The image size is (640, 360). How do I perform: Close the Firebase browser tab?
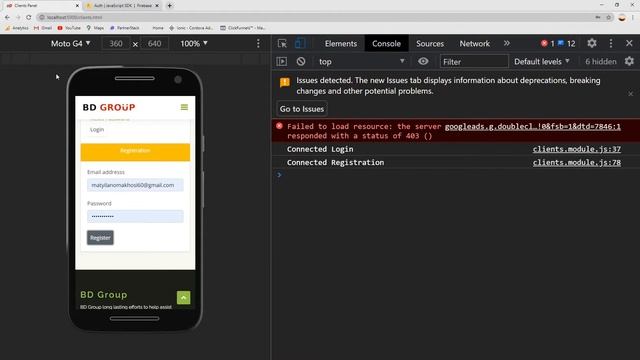(157, 6)
